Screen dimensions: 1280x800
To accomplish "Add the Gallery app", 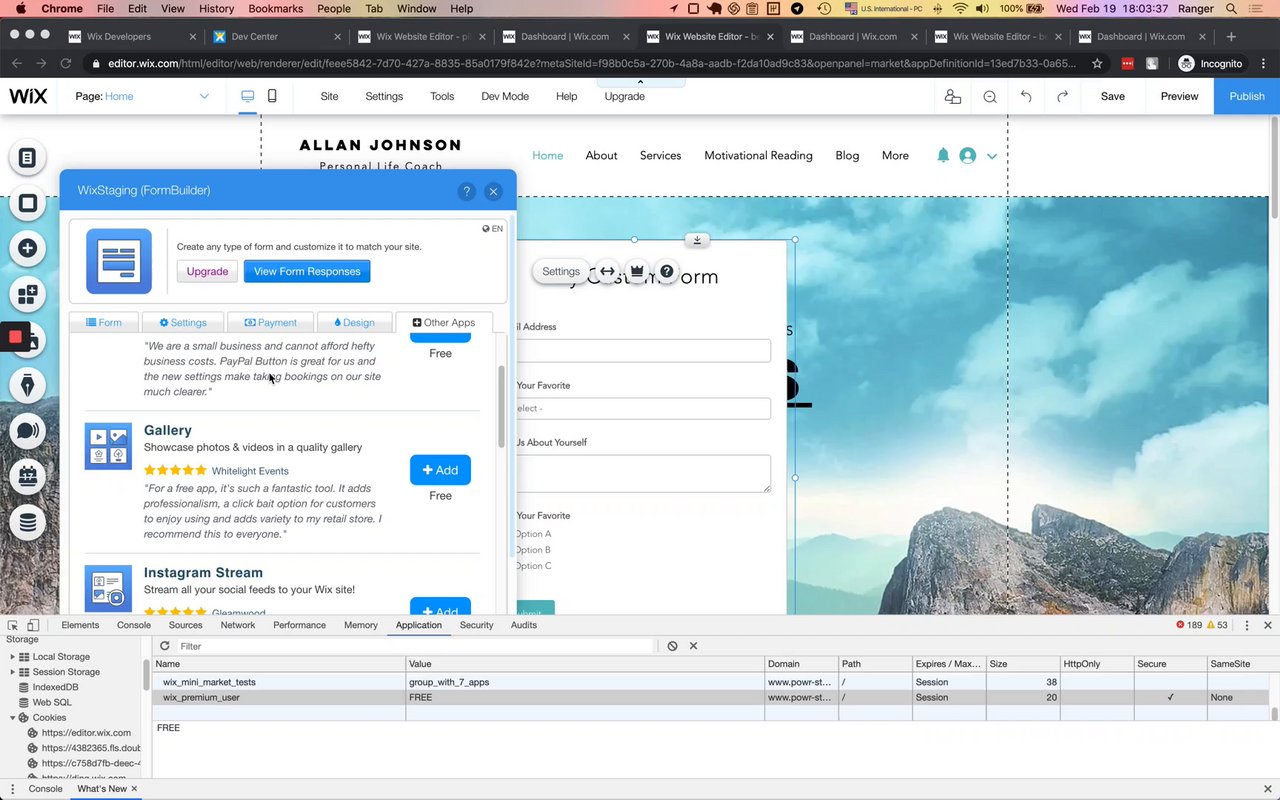I will 440,470.
